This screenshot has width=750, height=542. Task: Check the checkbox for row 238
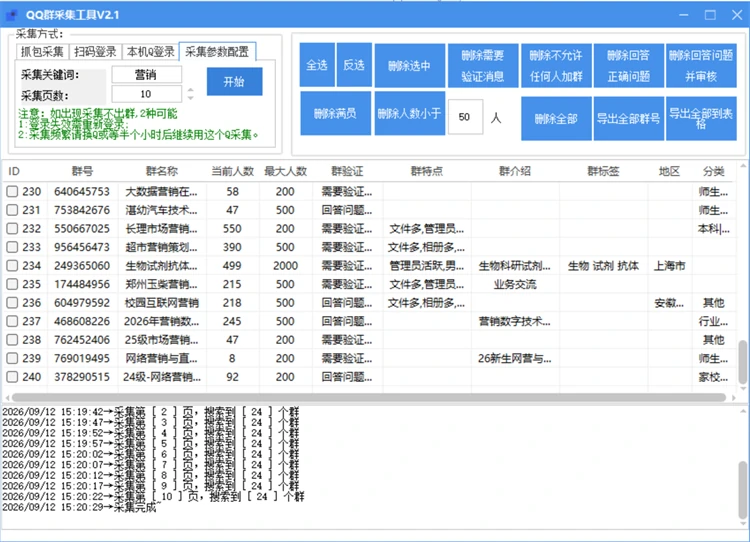click(12, 340)
